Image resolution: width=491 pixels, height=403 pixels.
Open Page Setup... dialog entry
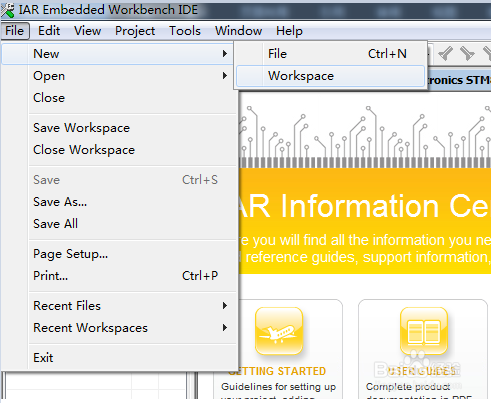[119, 254]
